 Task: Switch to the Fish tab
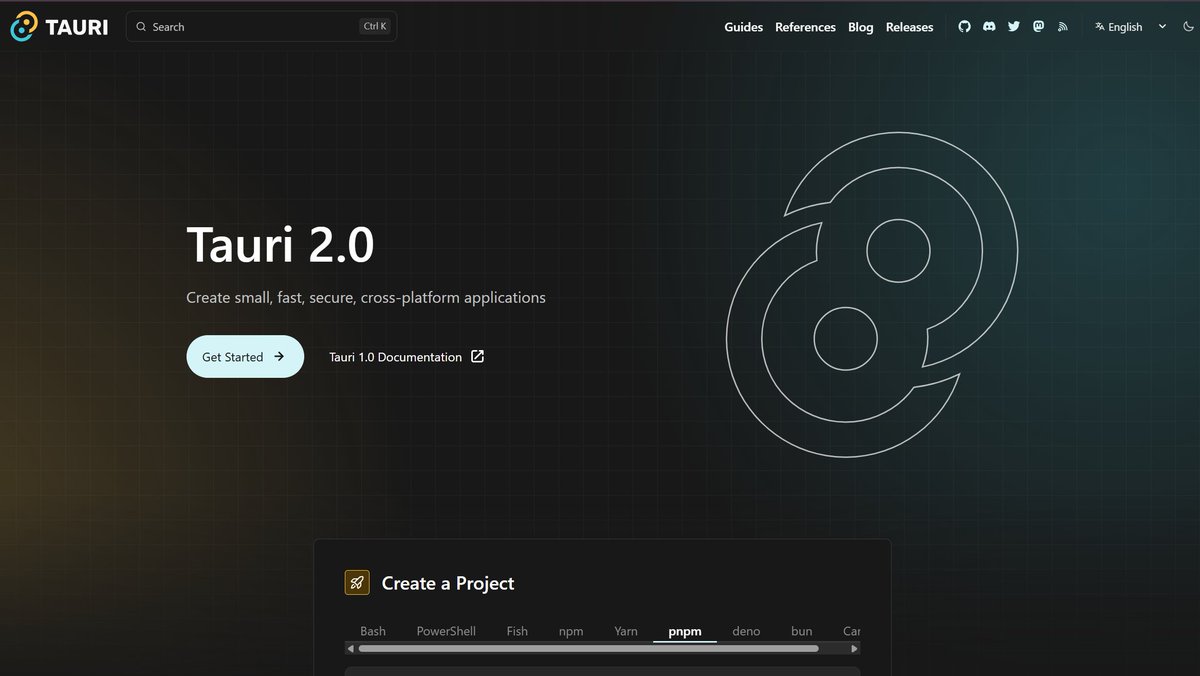pyautogui.click(x=517, y=631)
